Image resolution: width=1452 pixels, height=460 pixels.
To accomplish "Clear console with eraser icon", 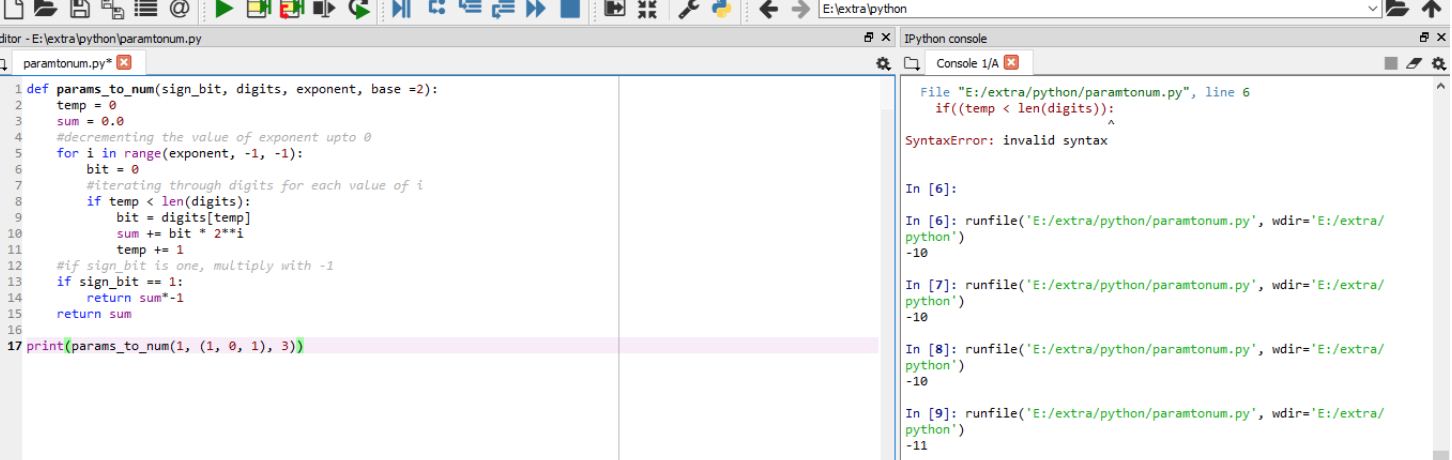I will (1414, 63).
